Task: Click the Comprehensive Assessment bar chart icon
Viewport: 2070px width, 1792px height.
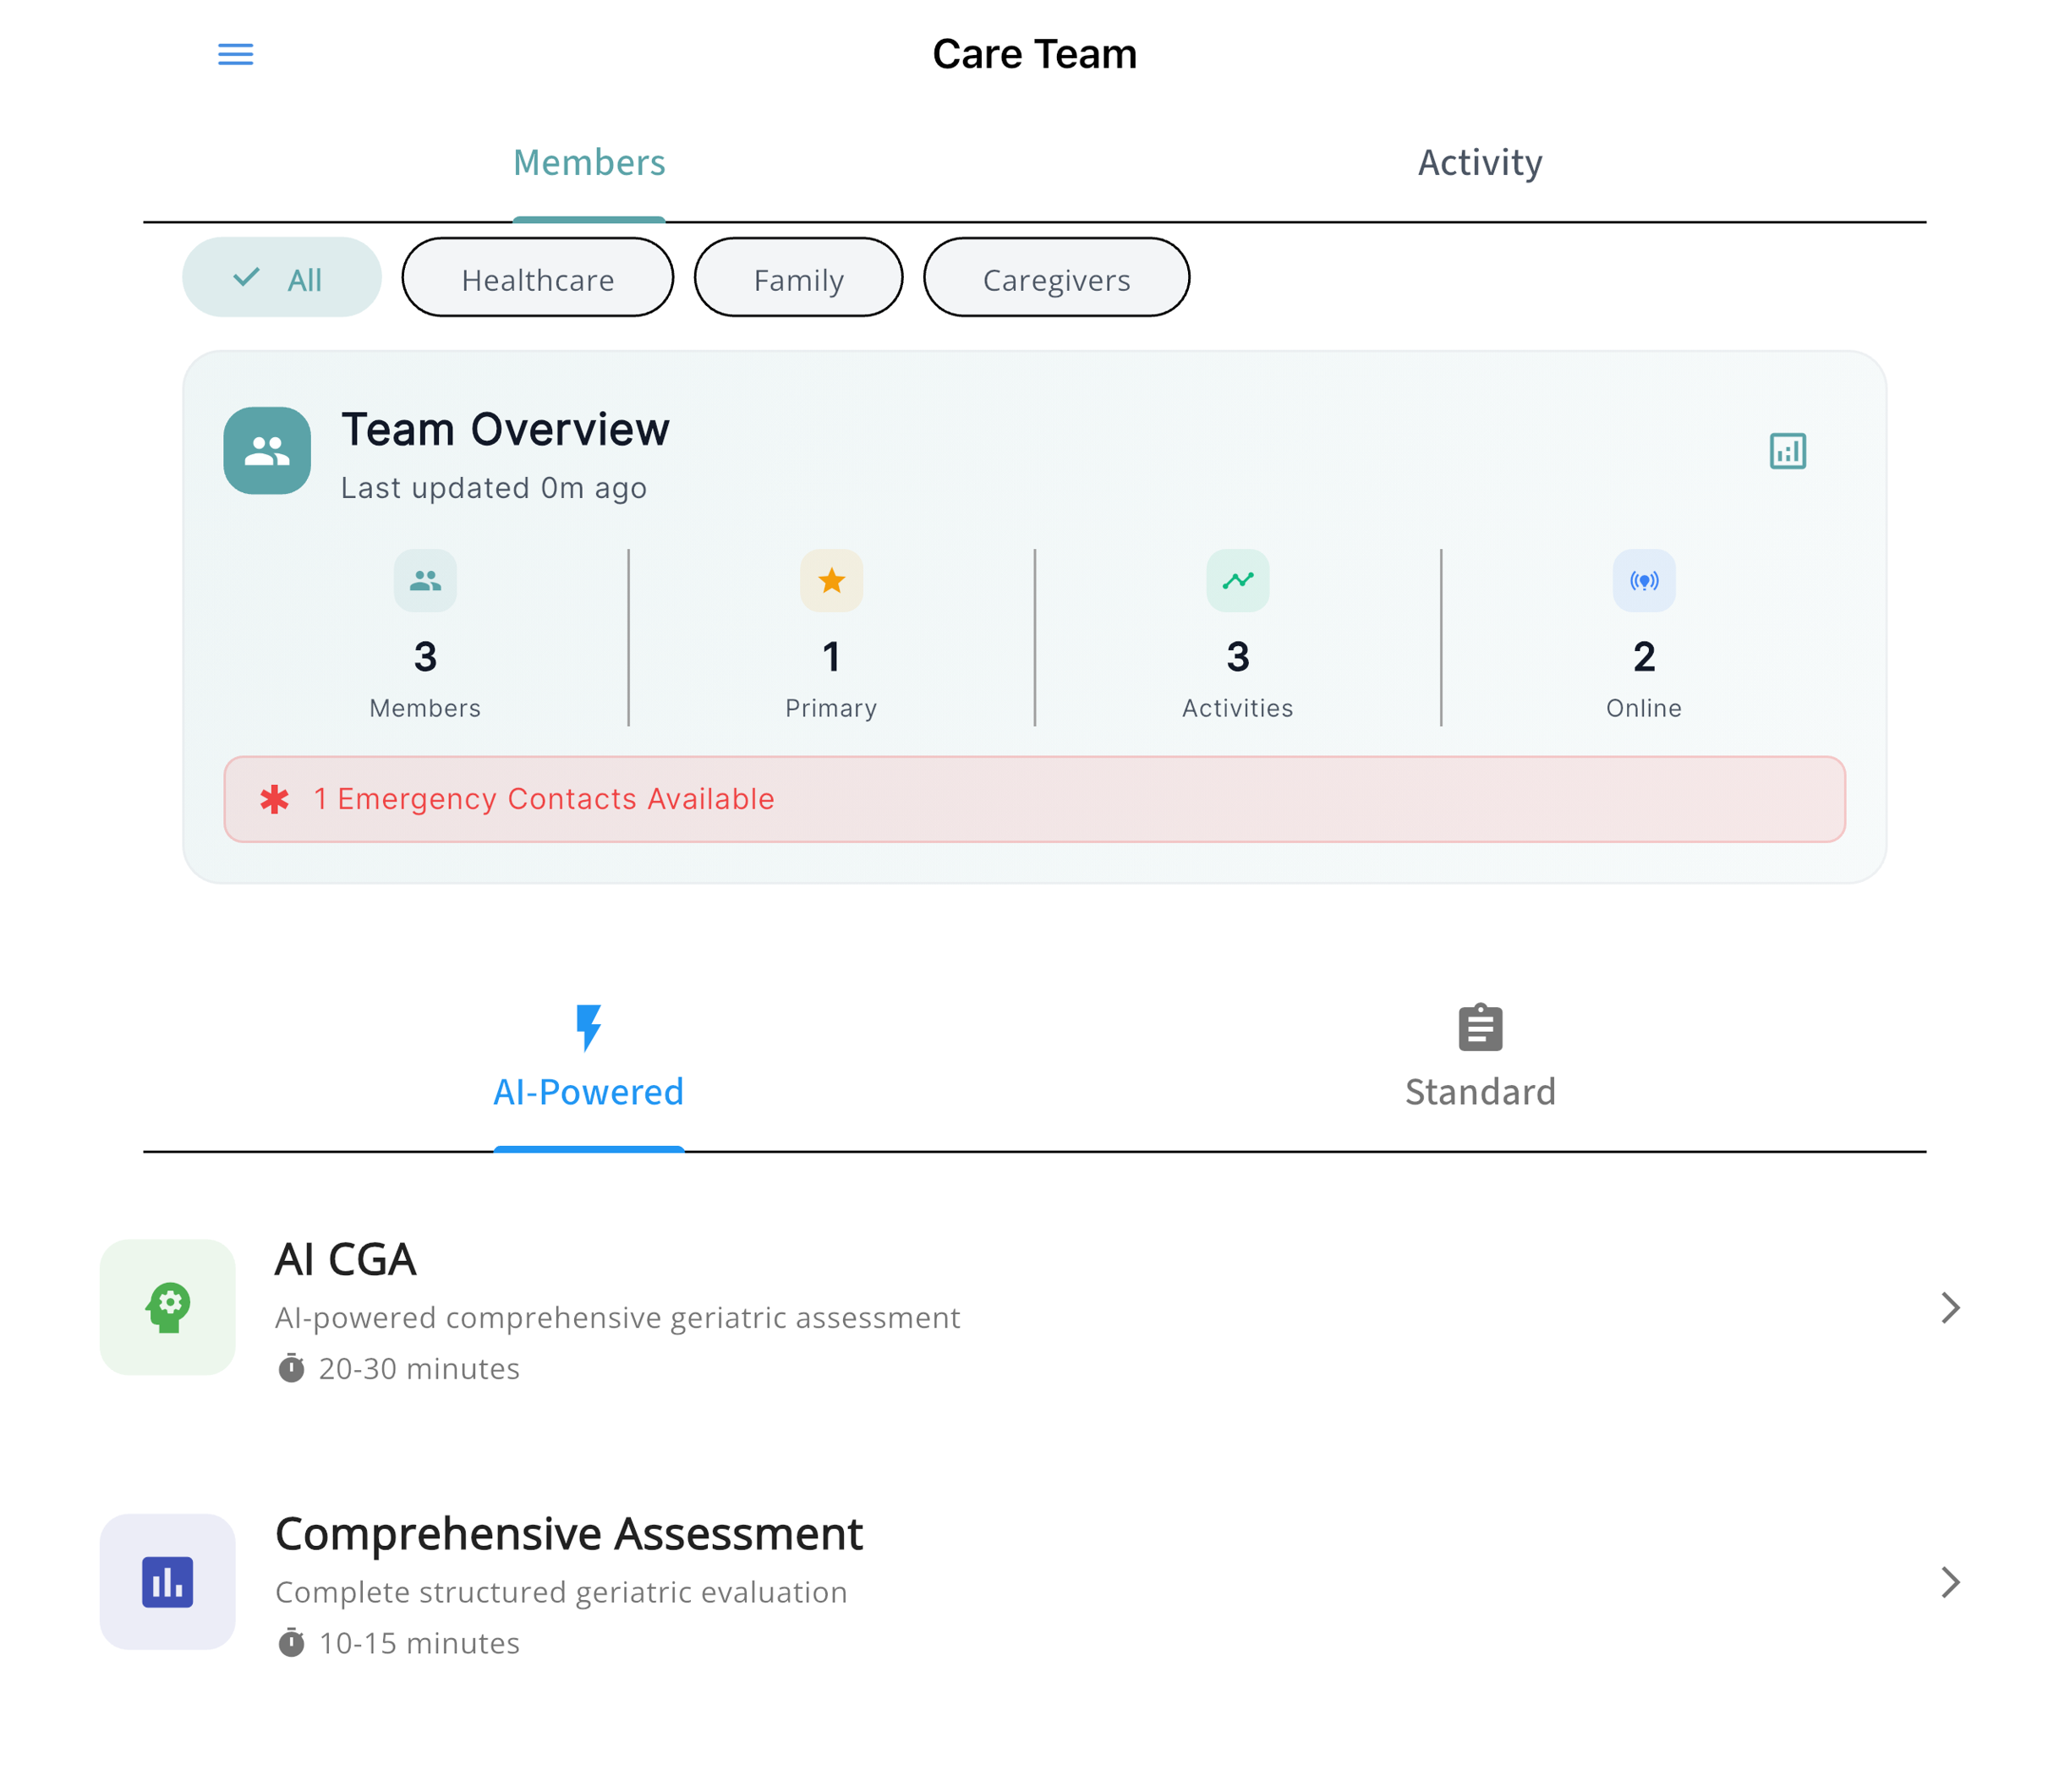Action: click(168, 1582)
